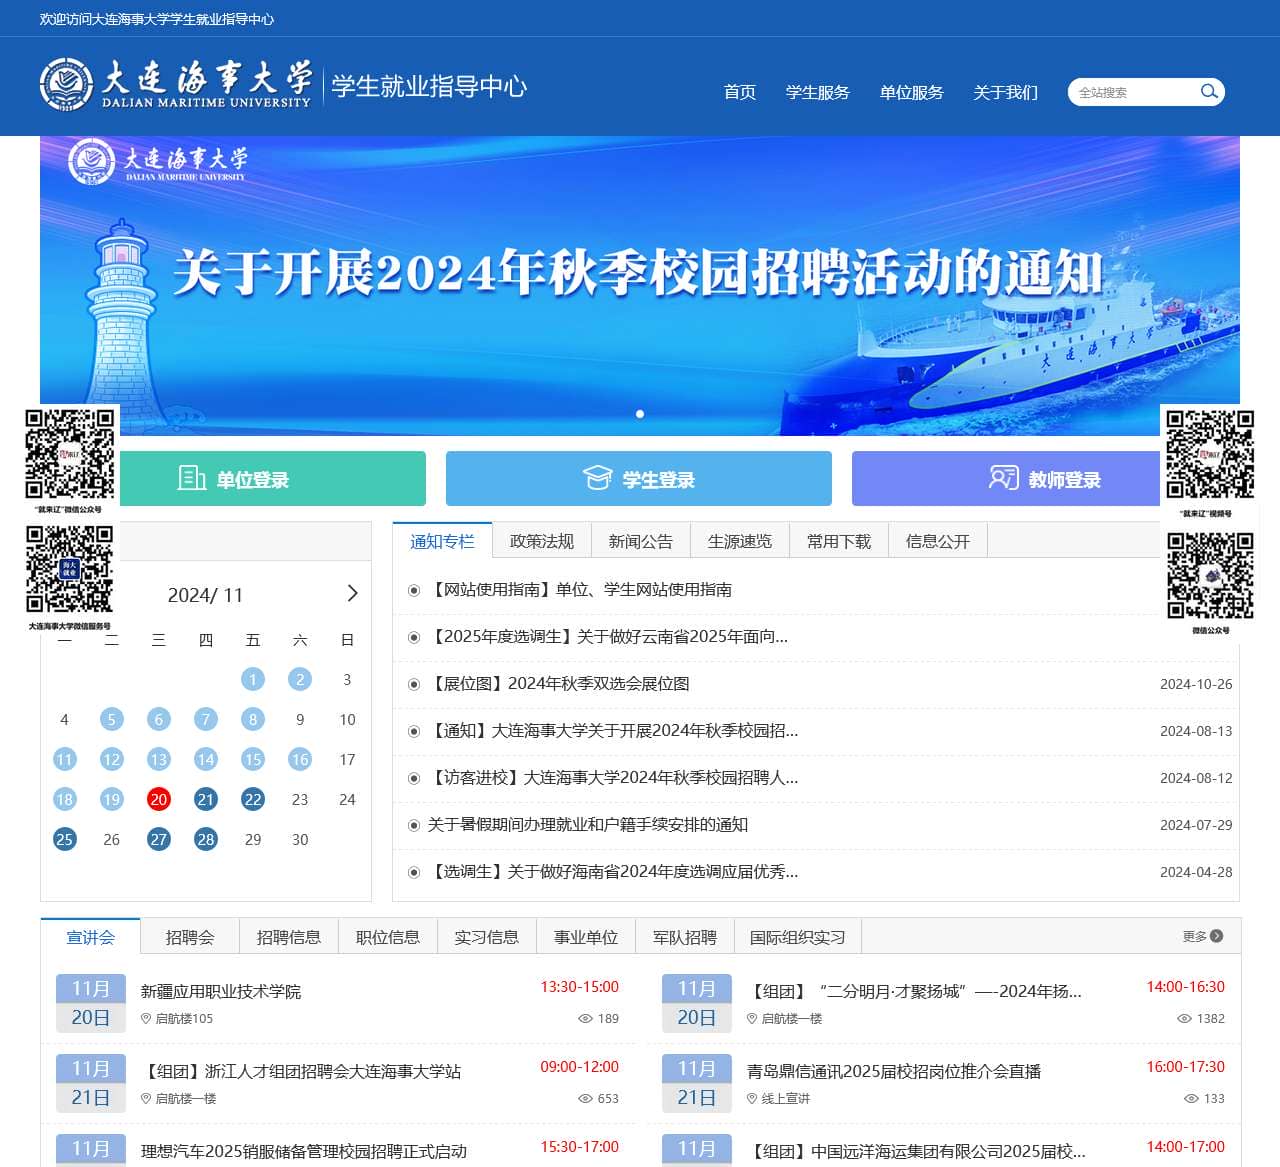Open 关于暑假期间办理就业和户籍手续 notice

coord(588,825)
